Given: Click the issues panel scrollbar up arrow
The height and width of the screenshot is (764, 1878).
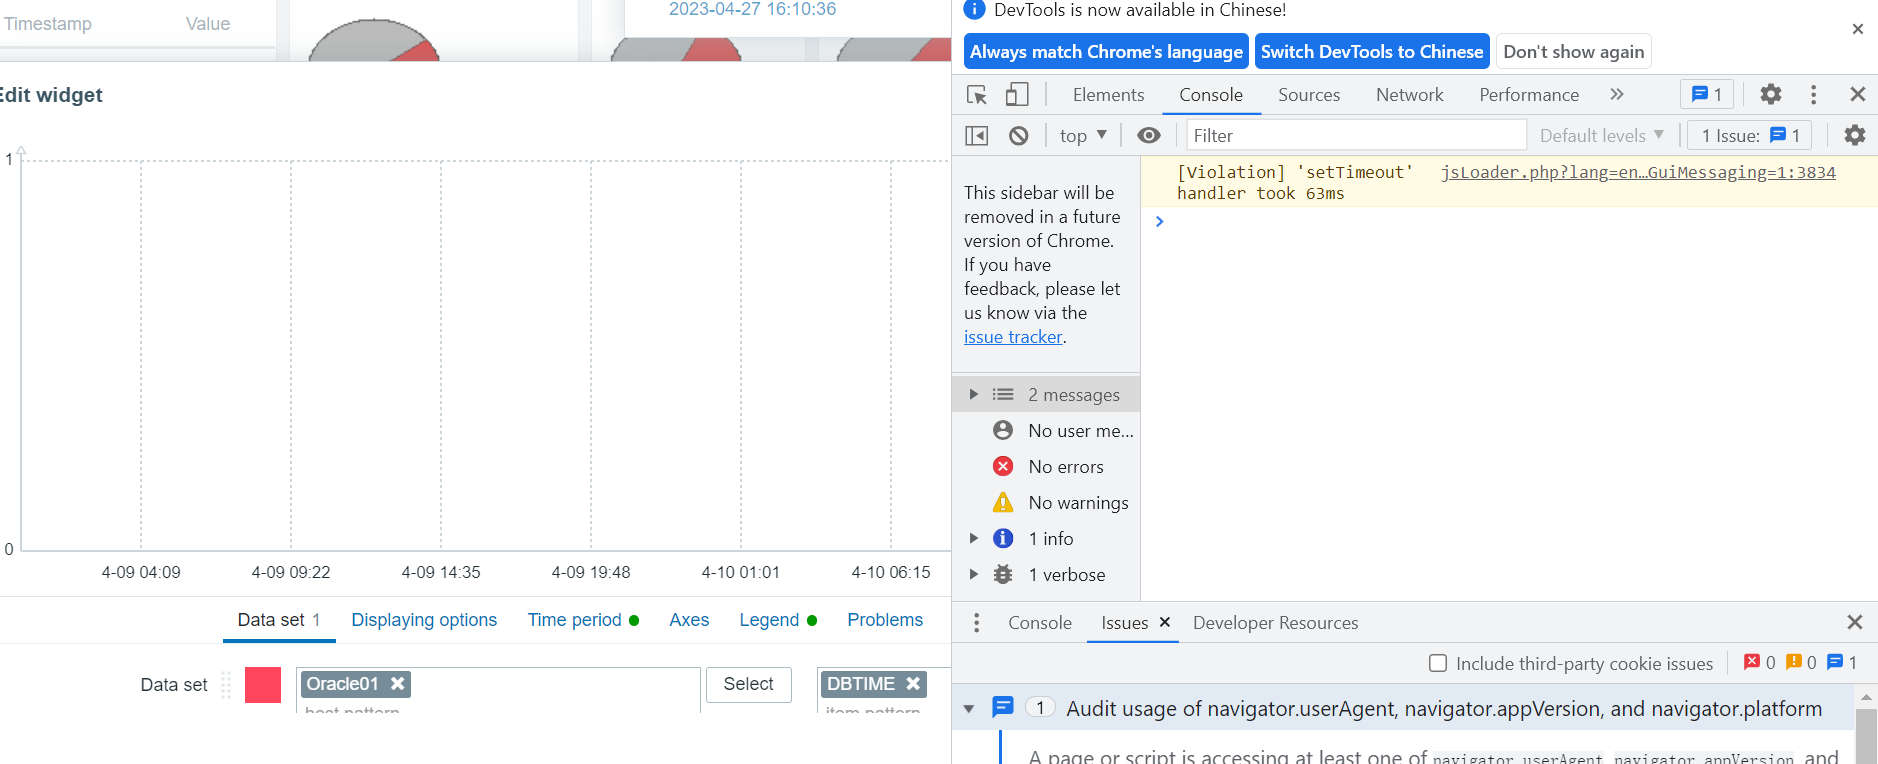Looking at the screenshot, I should tap(1866, 697).
